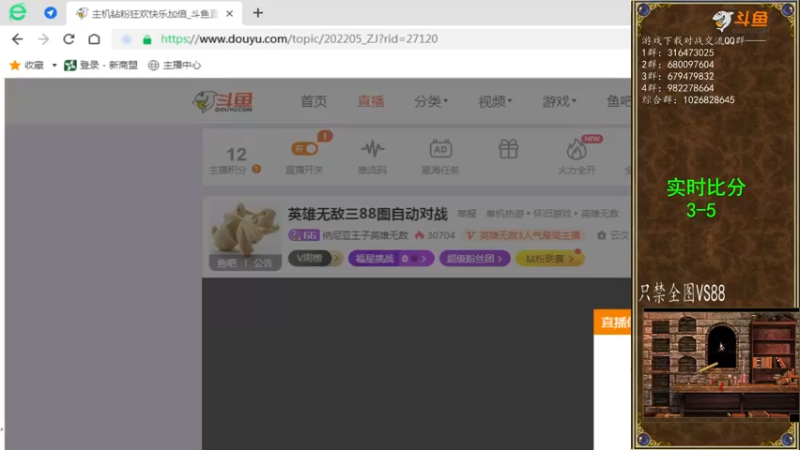Click the Douyu logo in the page header
Viewport: 800px width, 450px height.
(x=223, y=102)
